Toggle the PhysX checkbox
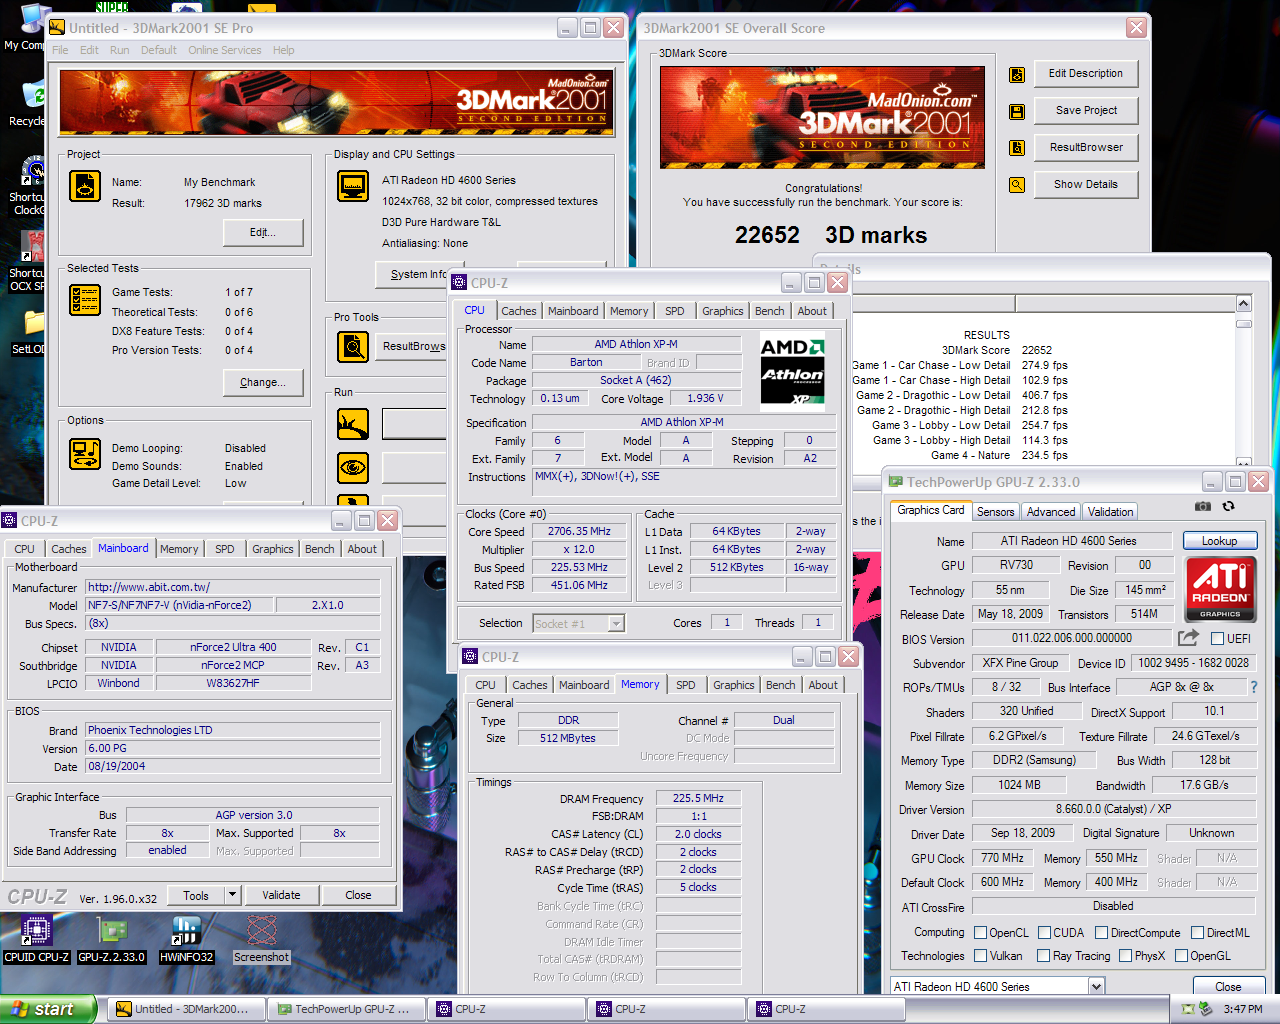Image resolution: width=1280 pixels, height=1024 pixels. (1125, 956)
